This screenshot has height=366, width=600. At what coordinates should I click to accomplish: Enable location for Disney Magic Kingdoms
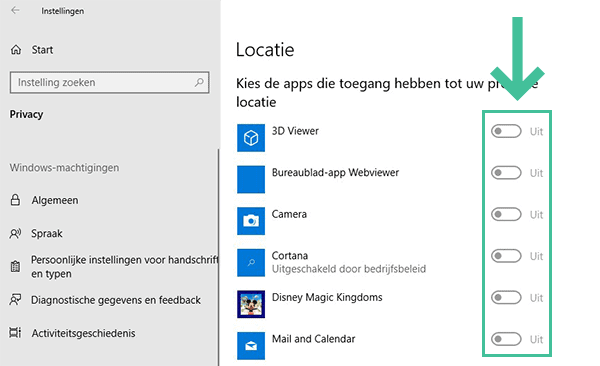[506, 297]
